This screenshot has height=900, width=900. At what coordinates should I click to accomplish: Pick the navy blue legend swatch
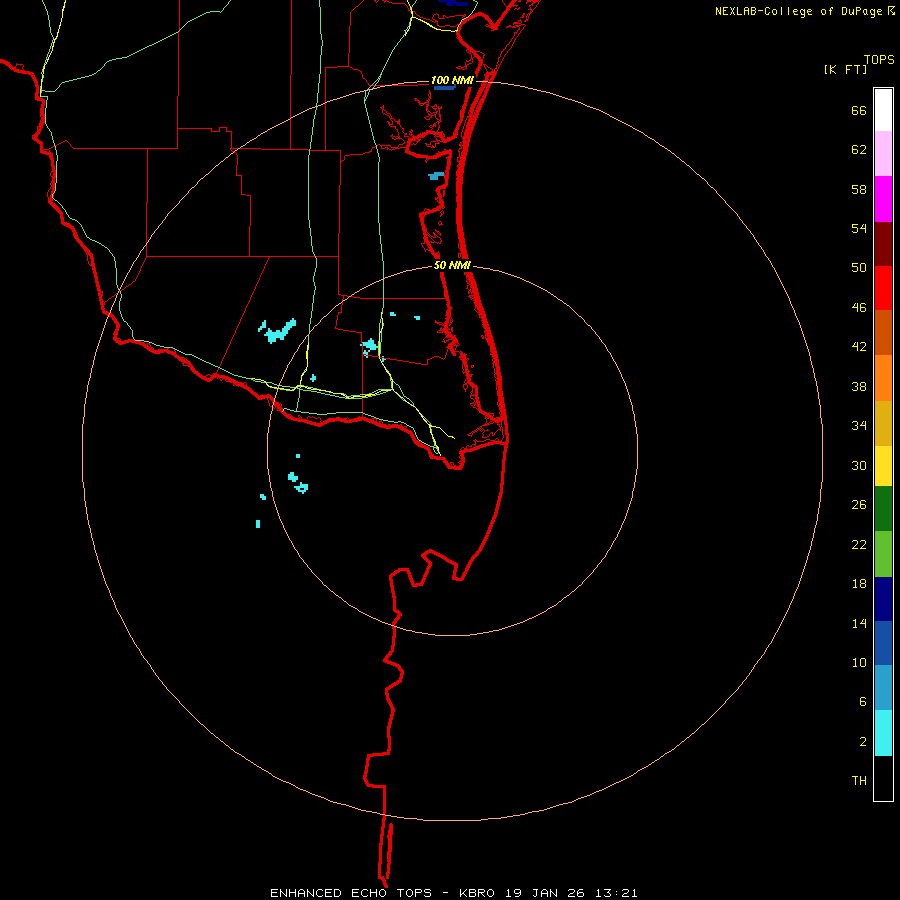point(883,599)
